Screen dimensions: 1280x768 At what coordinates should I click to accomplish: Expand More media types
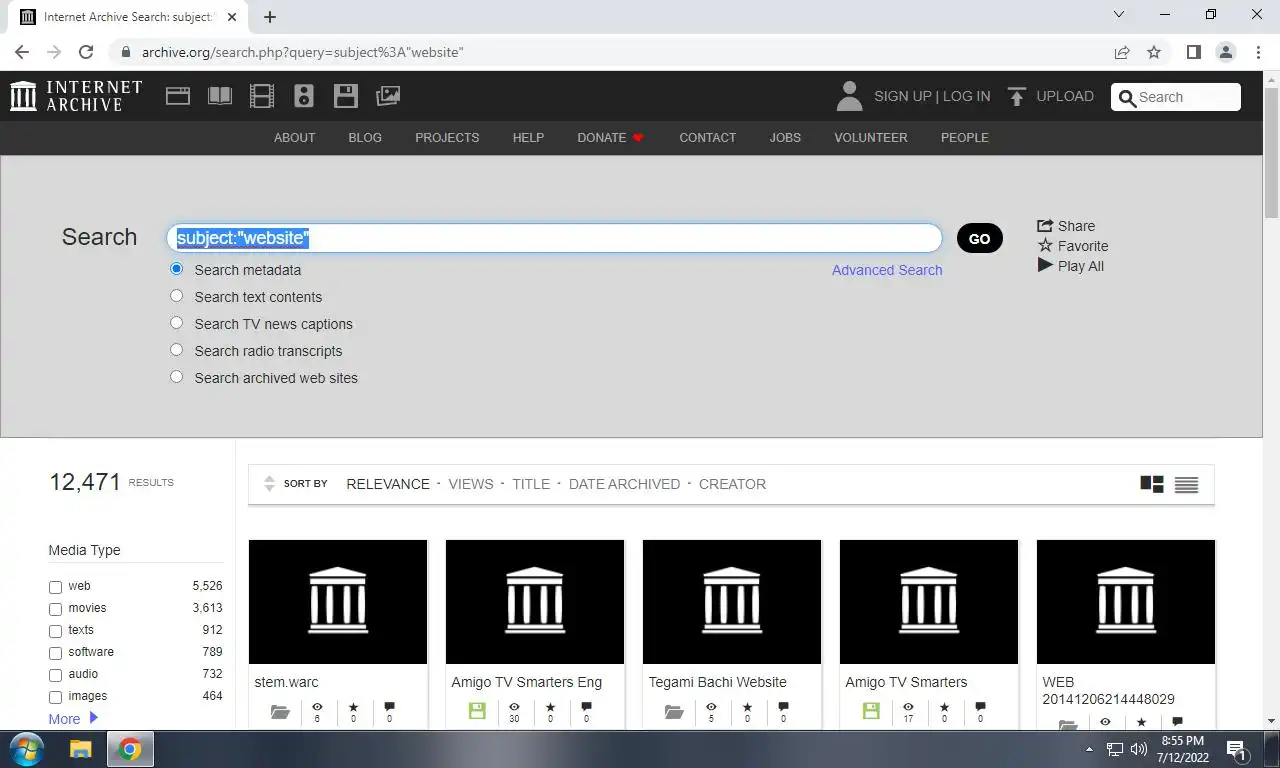coord(73,719)
